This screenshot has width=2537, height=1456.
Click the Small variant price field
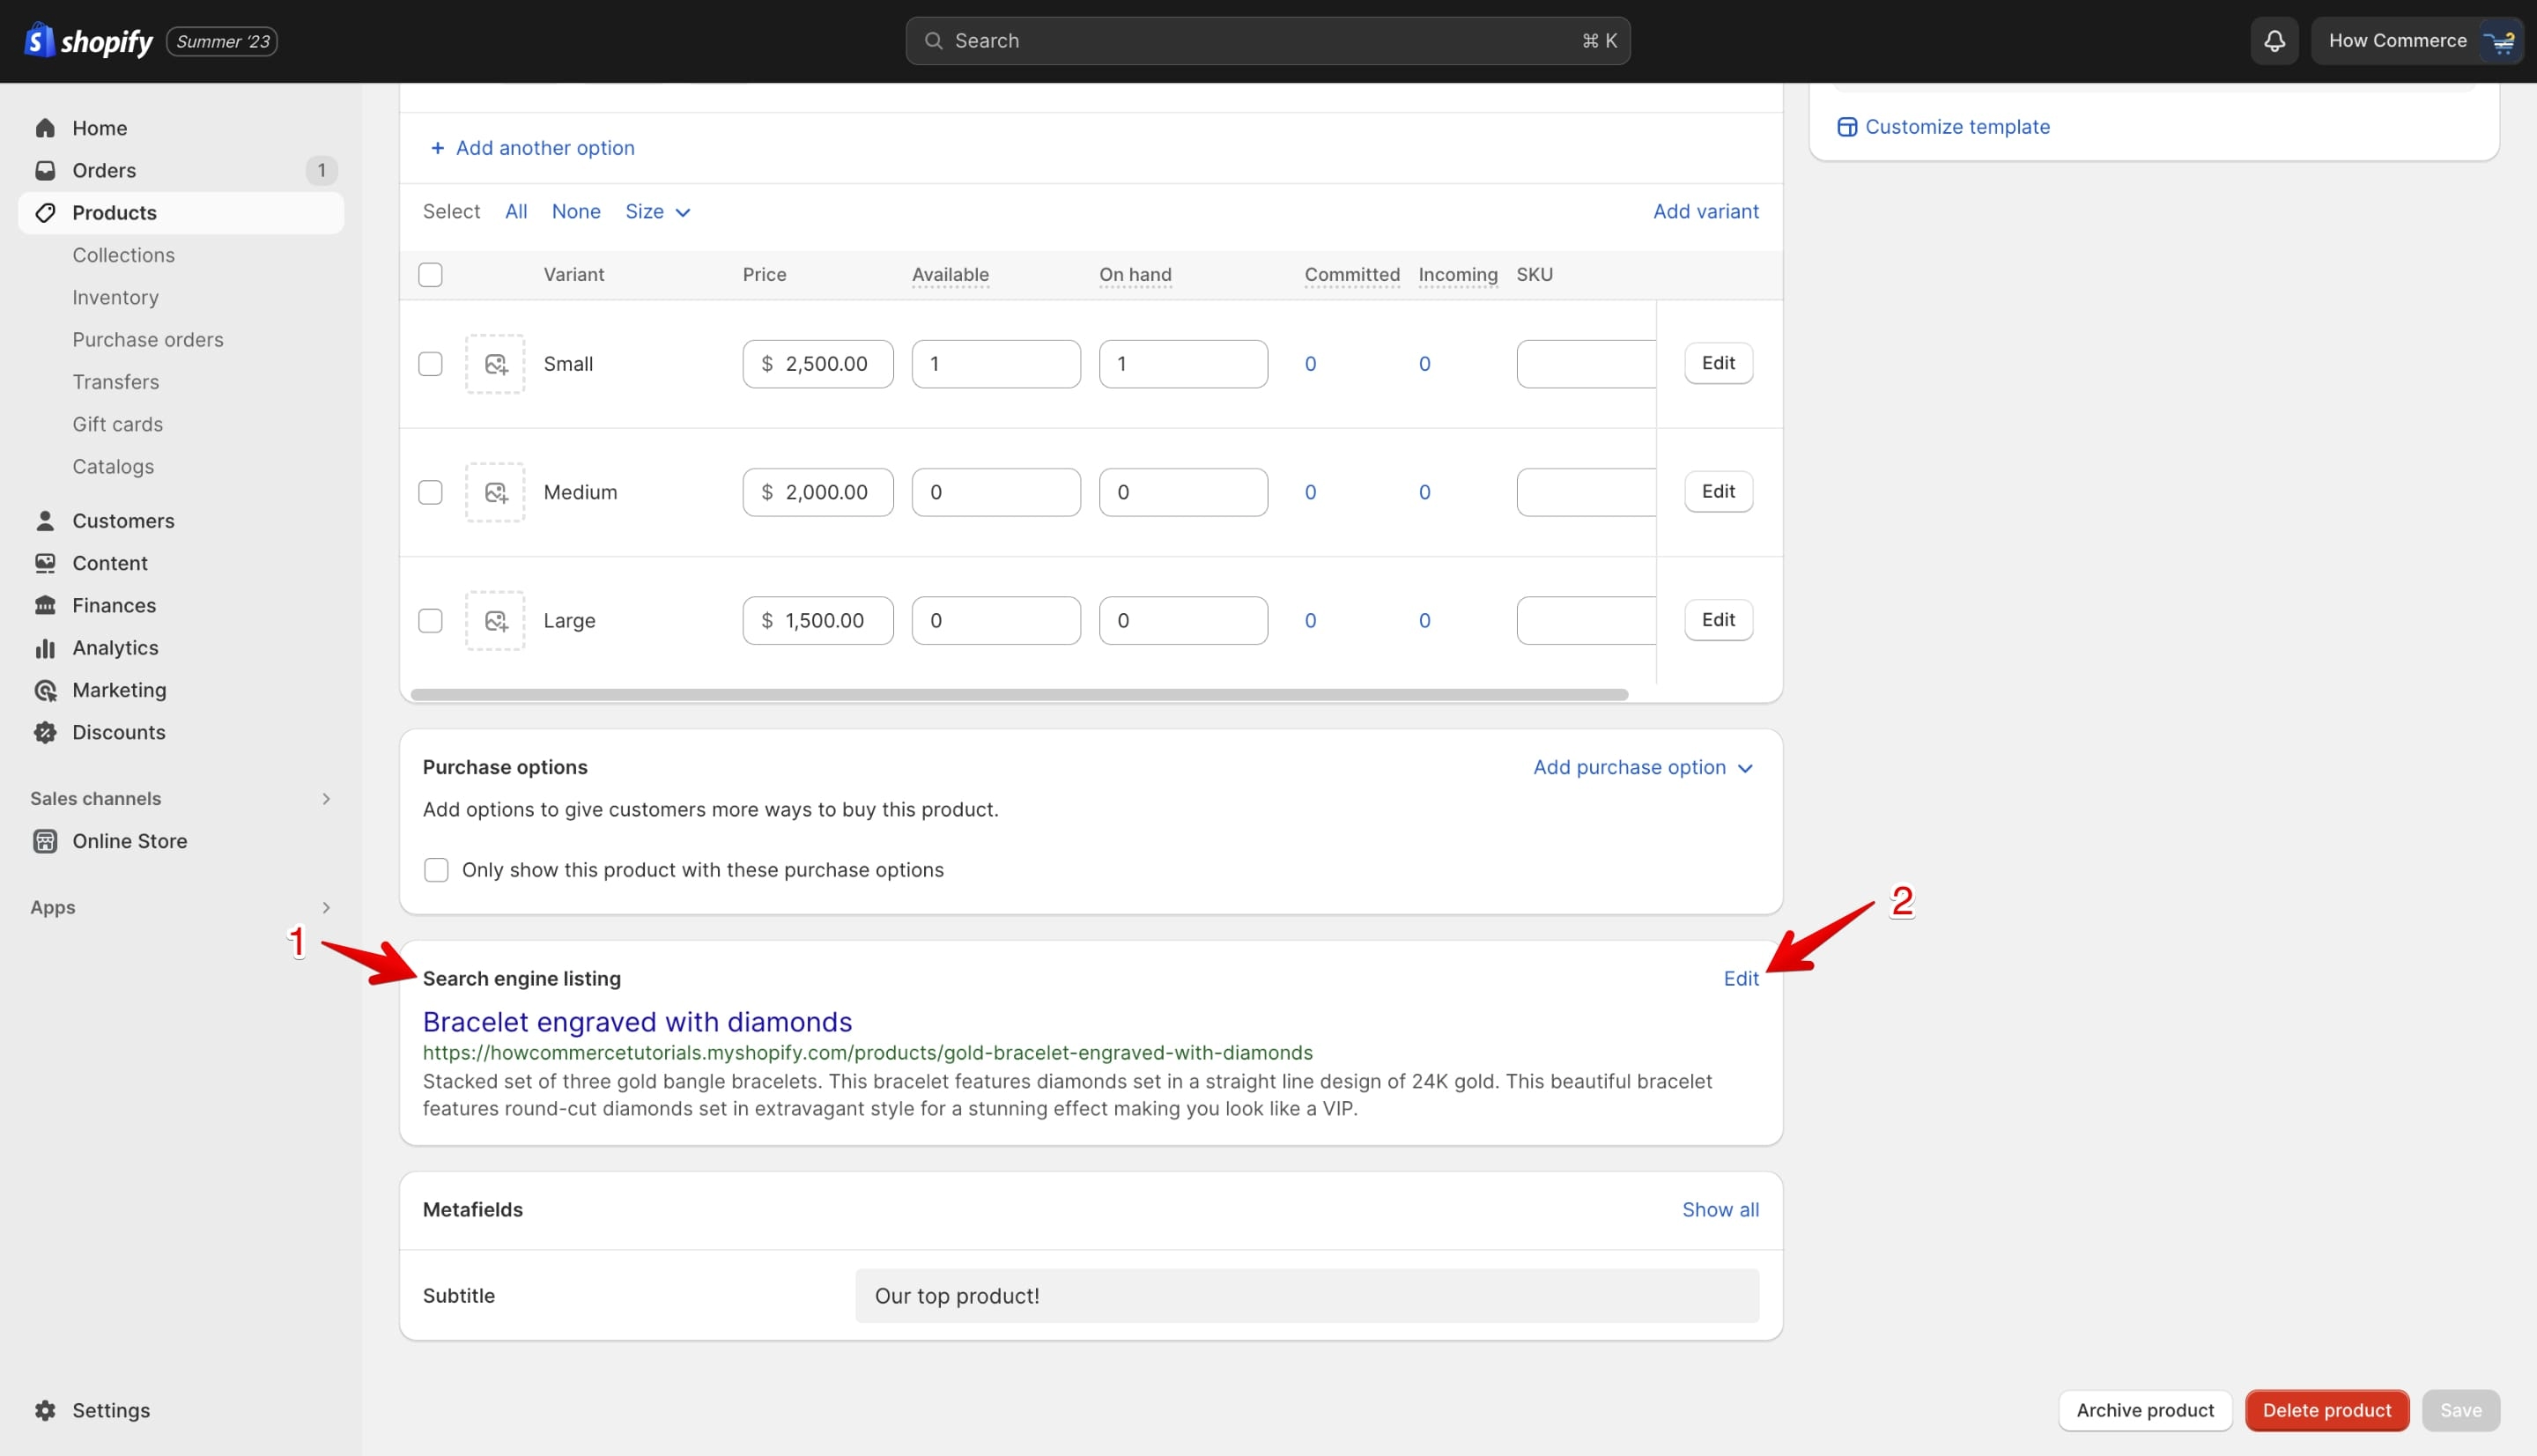[x=818, y=364]
